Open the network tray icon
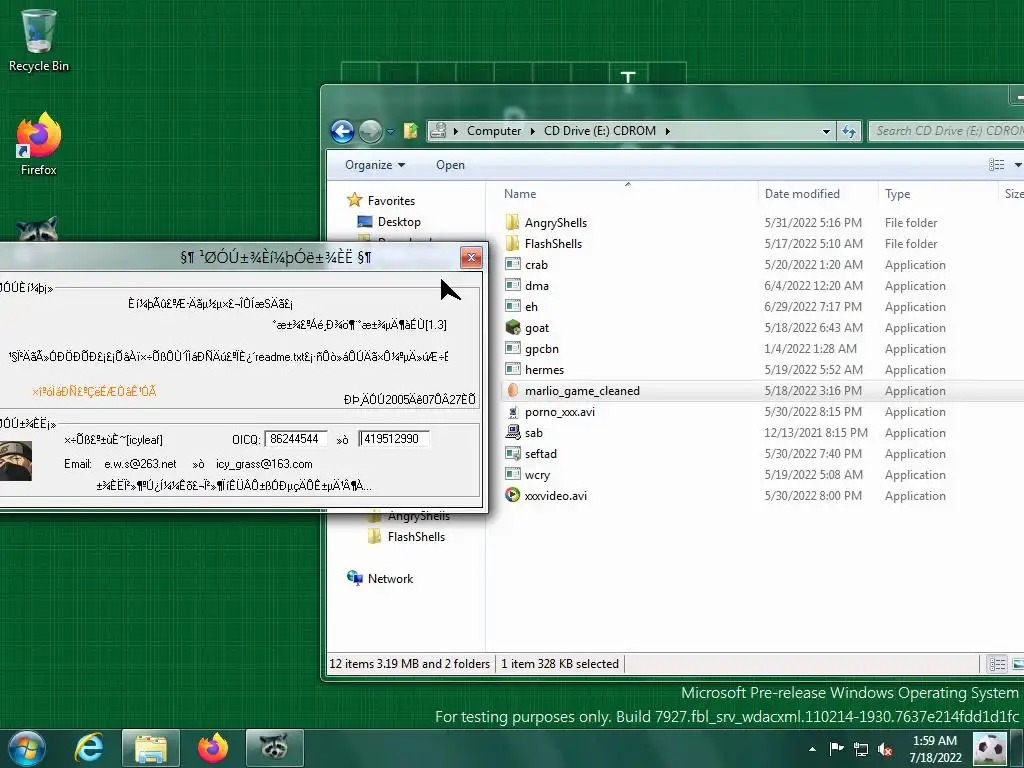Image resolution: width=1024 pixels, height=768 pixels. pos(861,749)
